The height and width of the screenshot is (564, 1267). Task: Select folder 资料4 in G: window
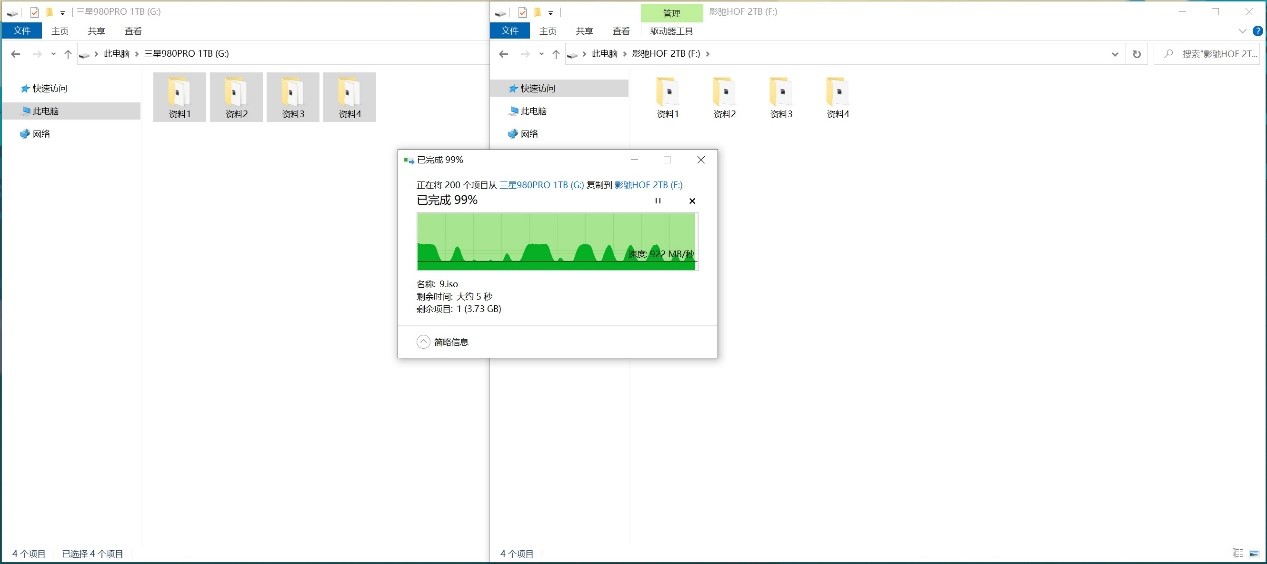(x=350, y=97)
